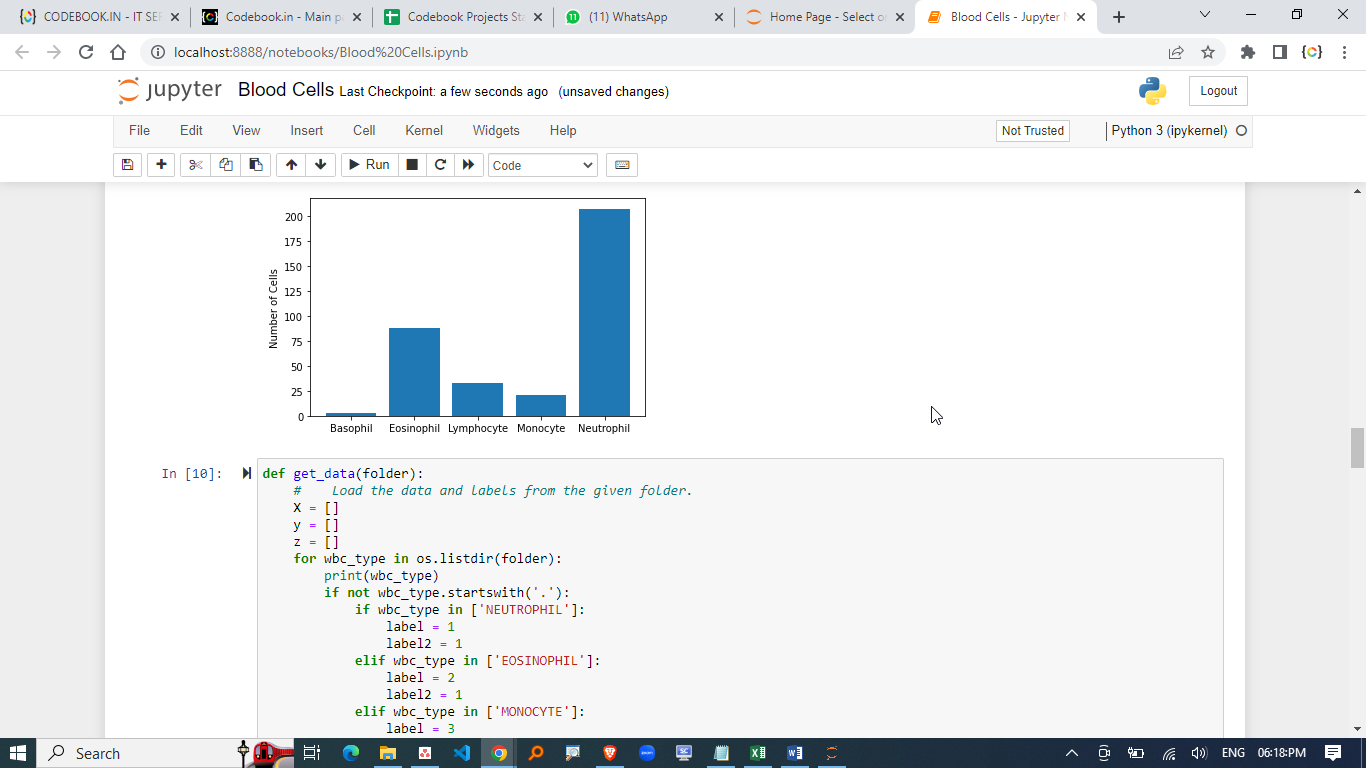Restart kernel and run all cells

(x=468, y=165)
